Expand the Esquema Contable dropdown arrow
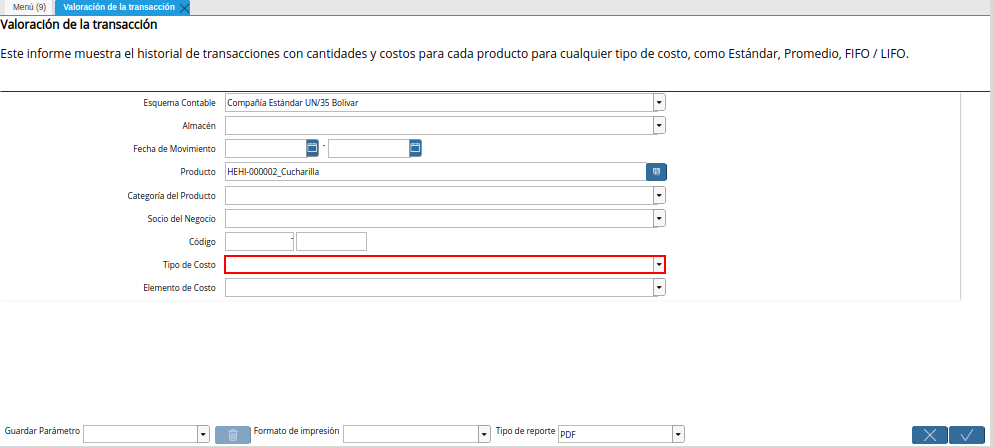This screenshot has width=993, height=447. (659, 102)
